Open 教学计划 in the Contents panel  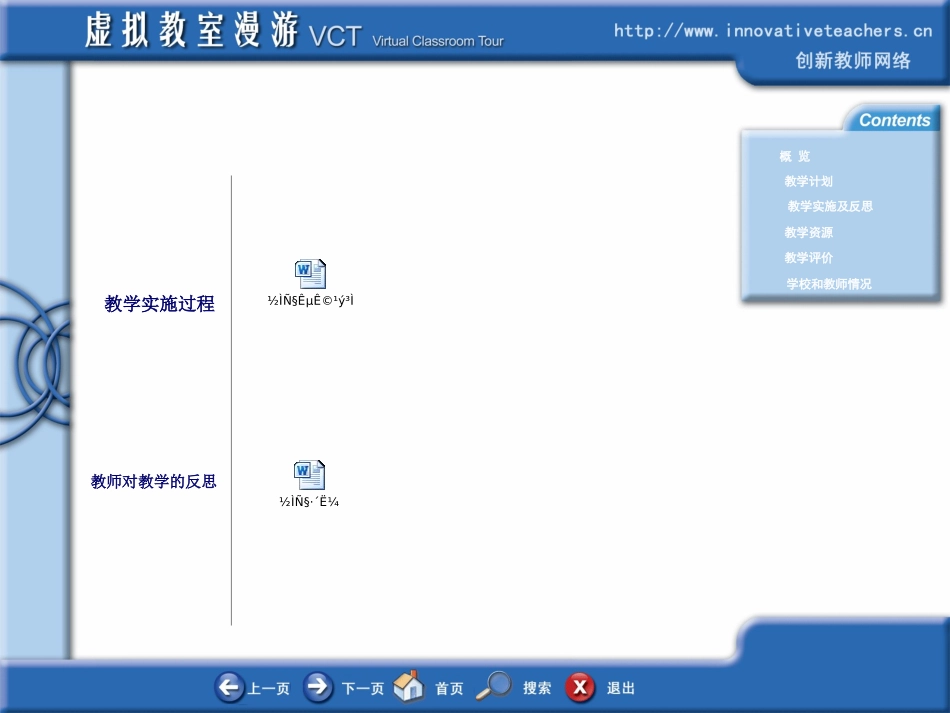[808, 181]
